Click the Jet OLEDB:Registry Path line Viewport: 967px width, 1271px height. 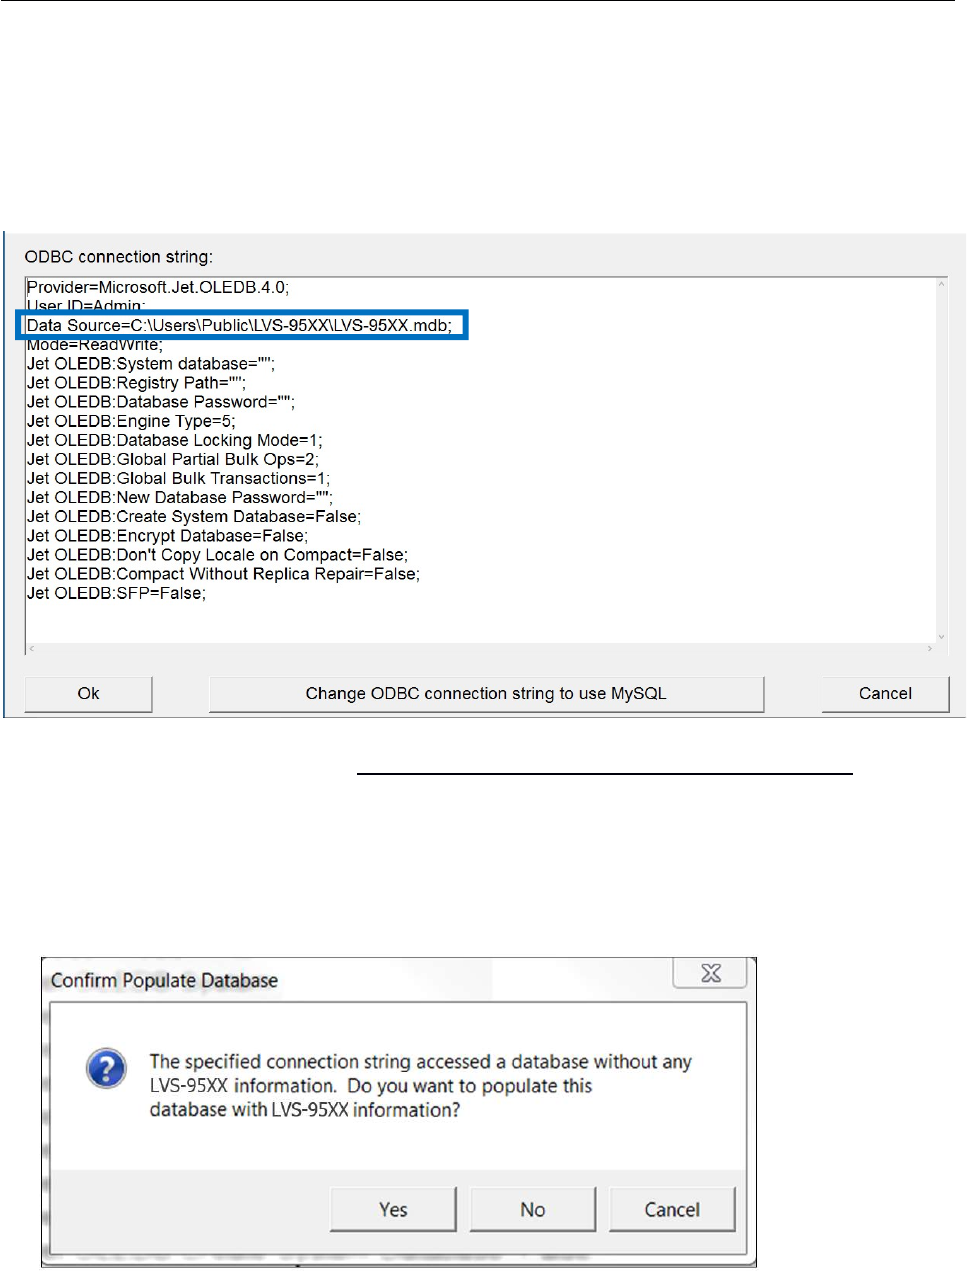tap(136, 383)
